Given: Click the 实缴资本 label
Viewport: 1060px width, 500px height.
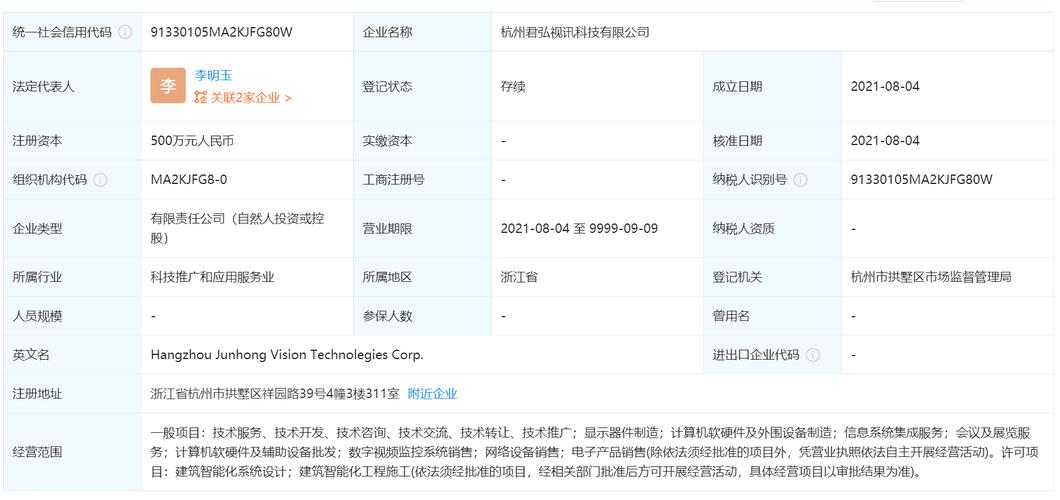Looking at the screenshot, I should pyautogui.click(x=387, y=141).
